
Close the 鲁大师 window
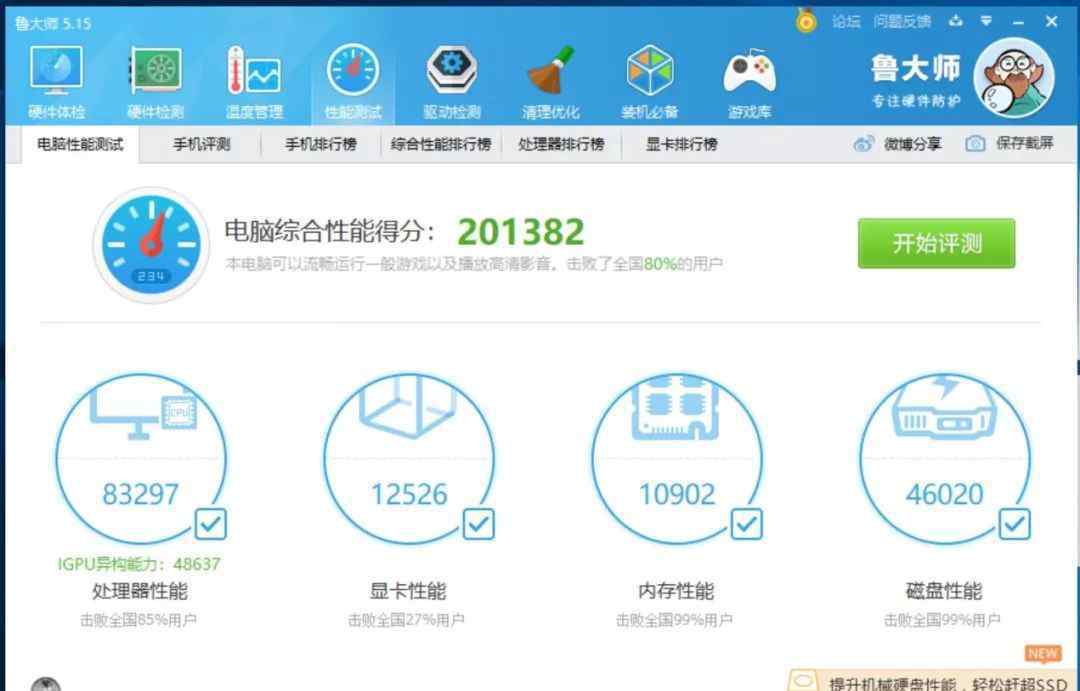click(1052, 22)
